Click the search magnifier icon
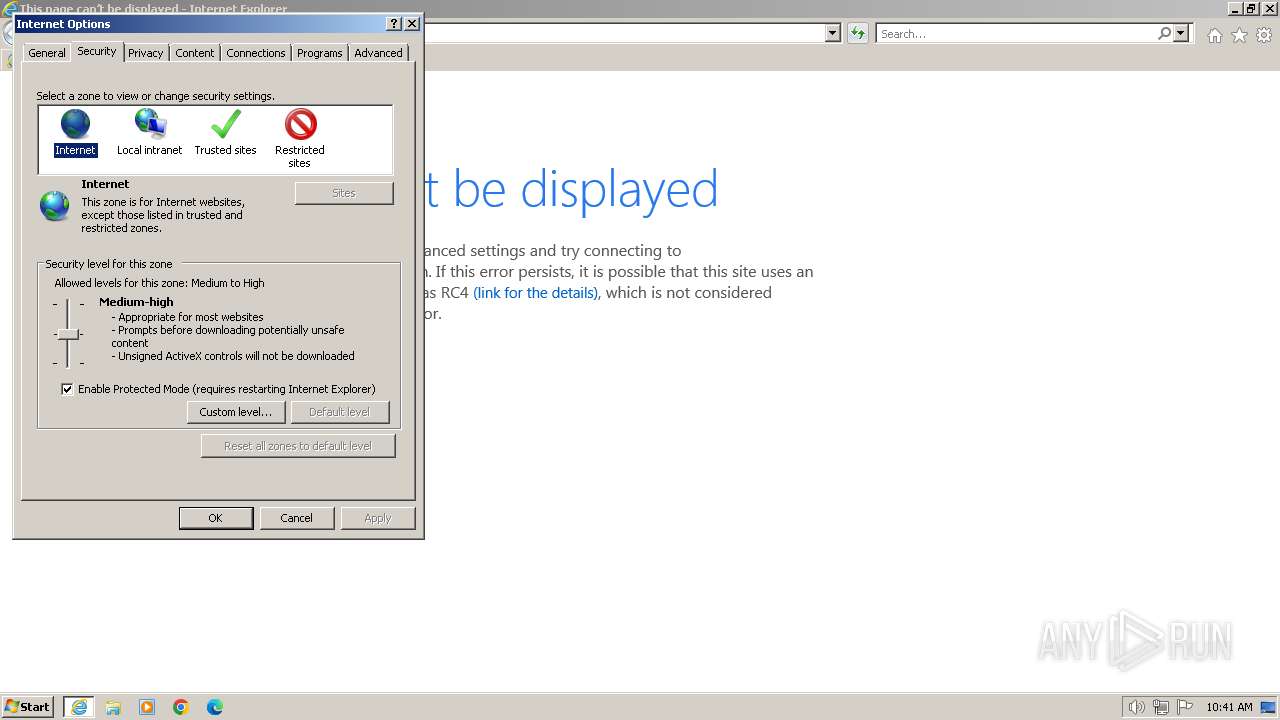1280x720 pixels. pyautogui.click(x=1164, y=33)
